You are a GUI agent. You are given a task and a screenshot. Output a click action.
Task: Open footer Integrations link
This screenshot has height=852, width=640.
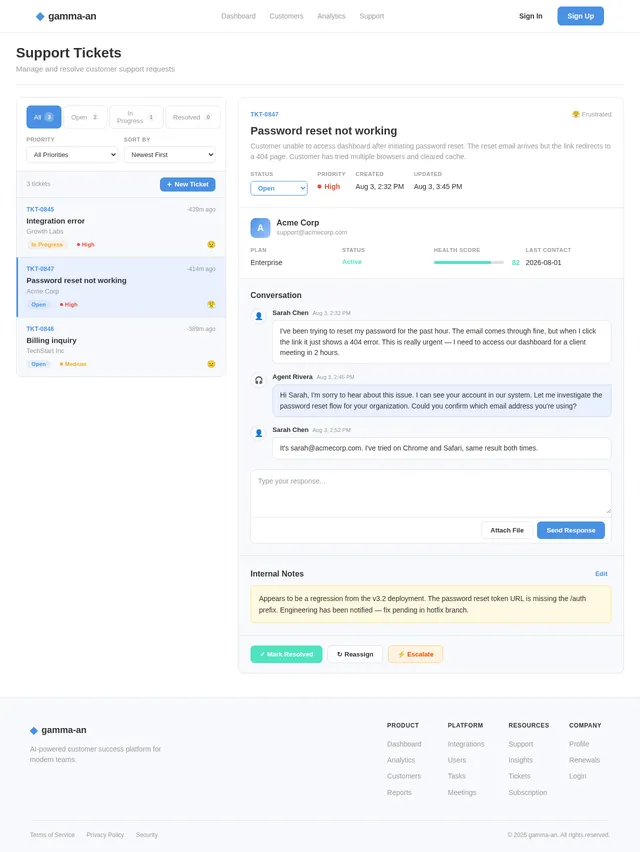click(466, 744)
